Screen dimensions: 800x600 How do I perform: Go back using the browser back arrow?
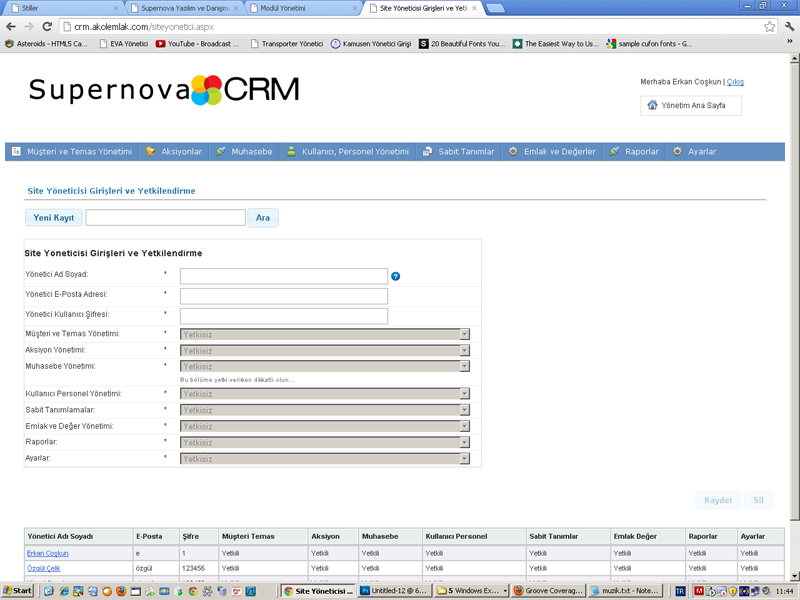coord(11,27)
